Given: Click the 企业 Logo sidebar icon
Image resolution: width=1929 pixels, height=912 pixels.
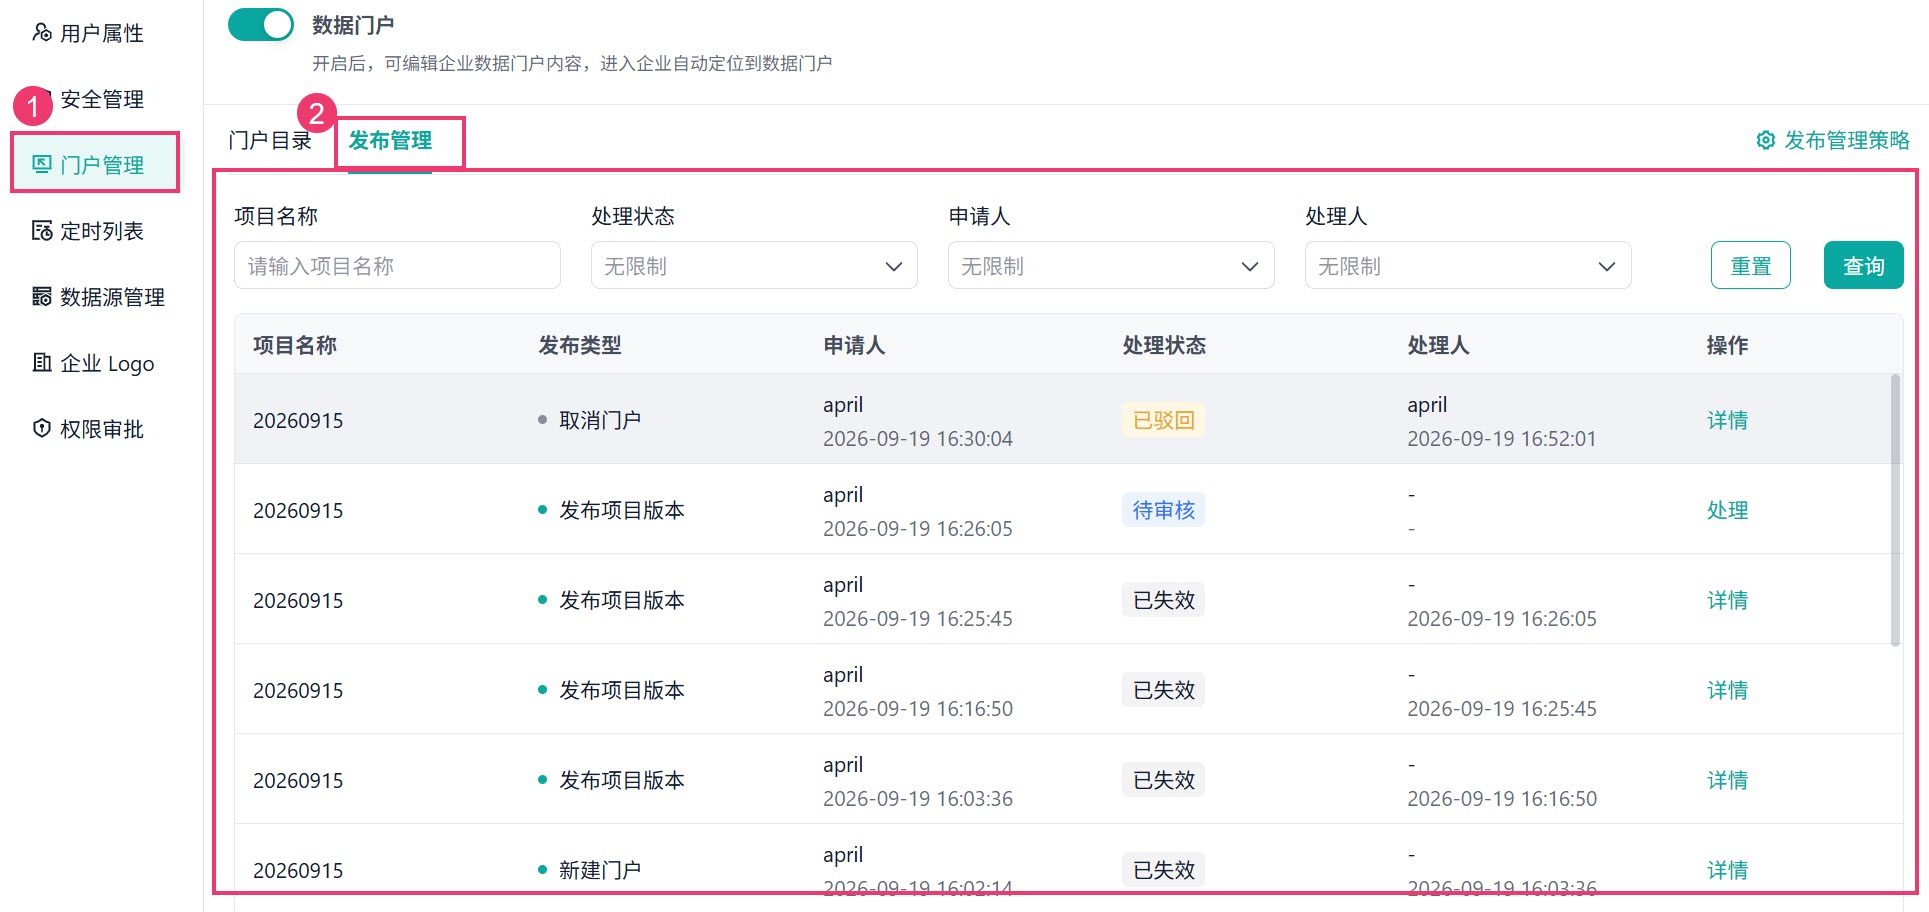Looking at the screenshot, I should (42, 363).
